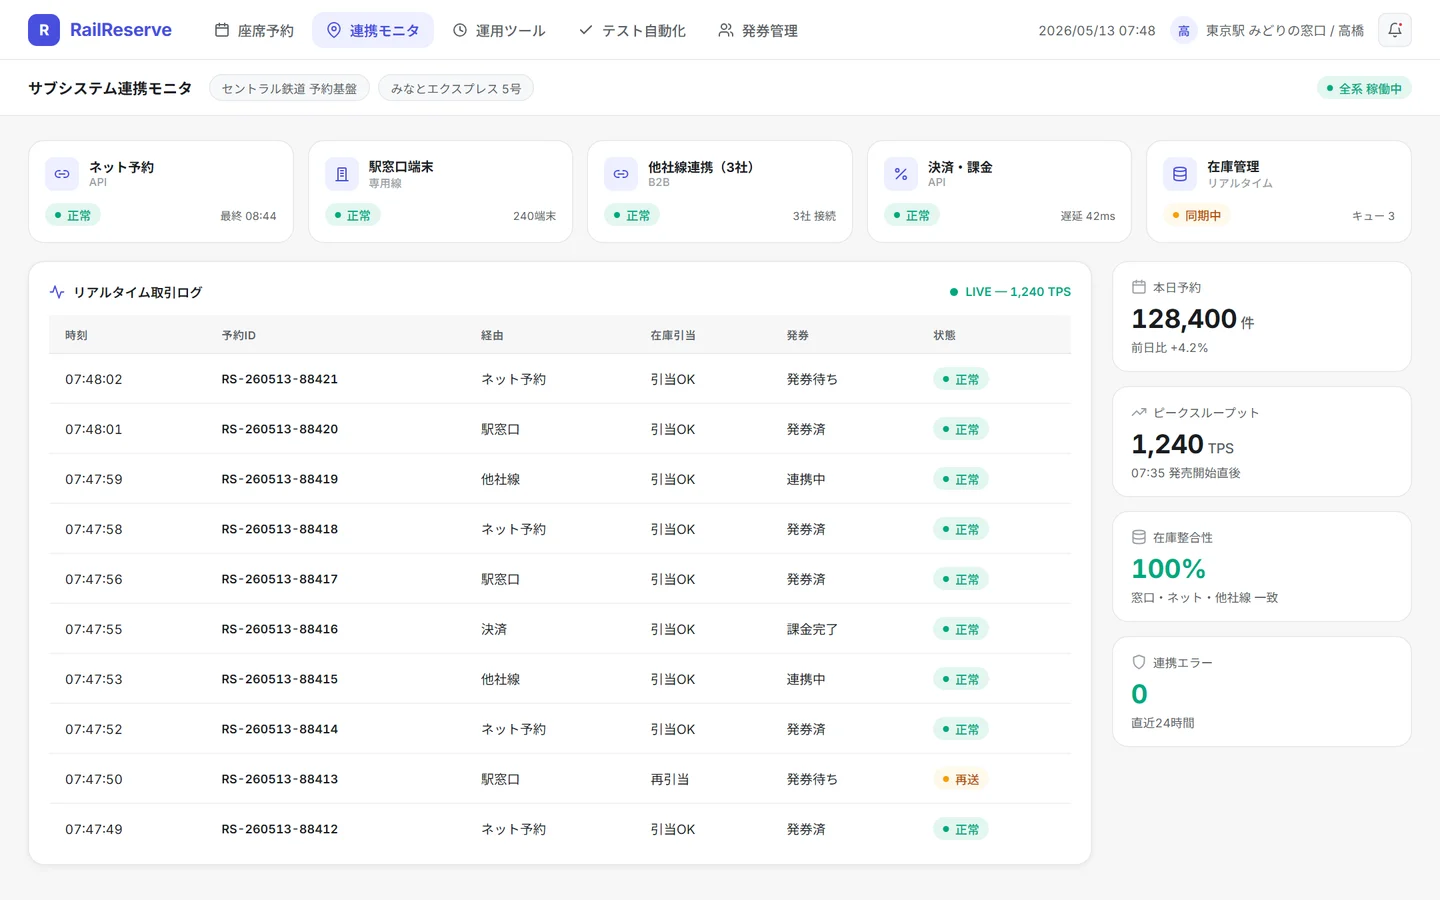Click the 遅延 42ms text
Image resolution: width=1440 pixels, height=900 pixels.
(1088, 216)
